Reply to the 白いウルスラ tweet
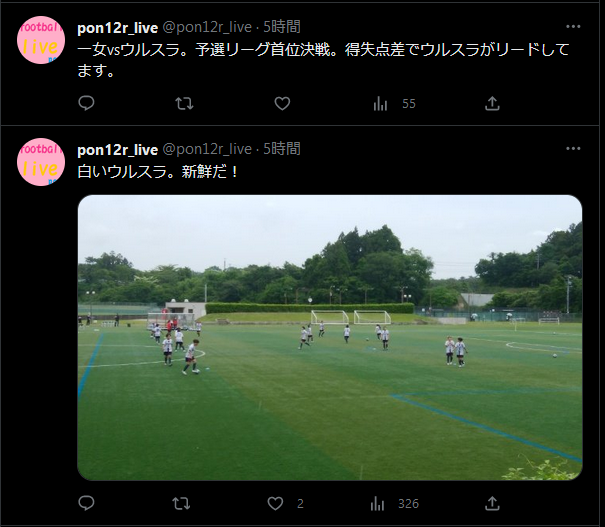 point(86,503)
